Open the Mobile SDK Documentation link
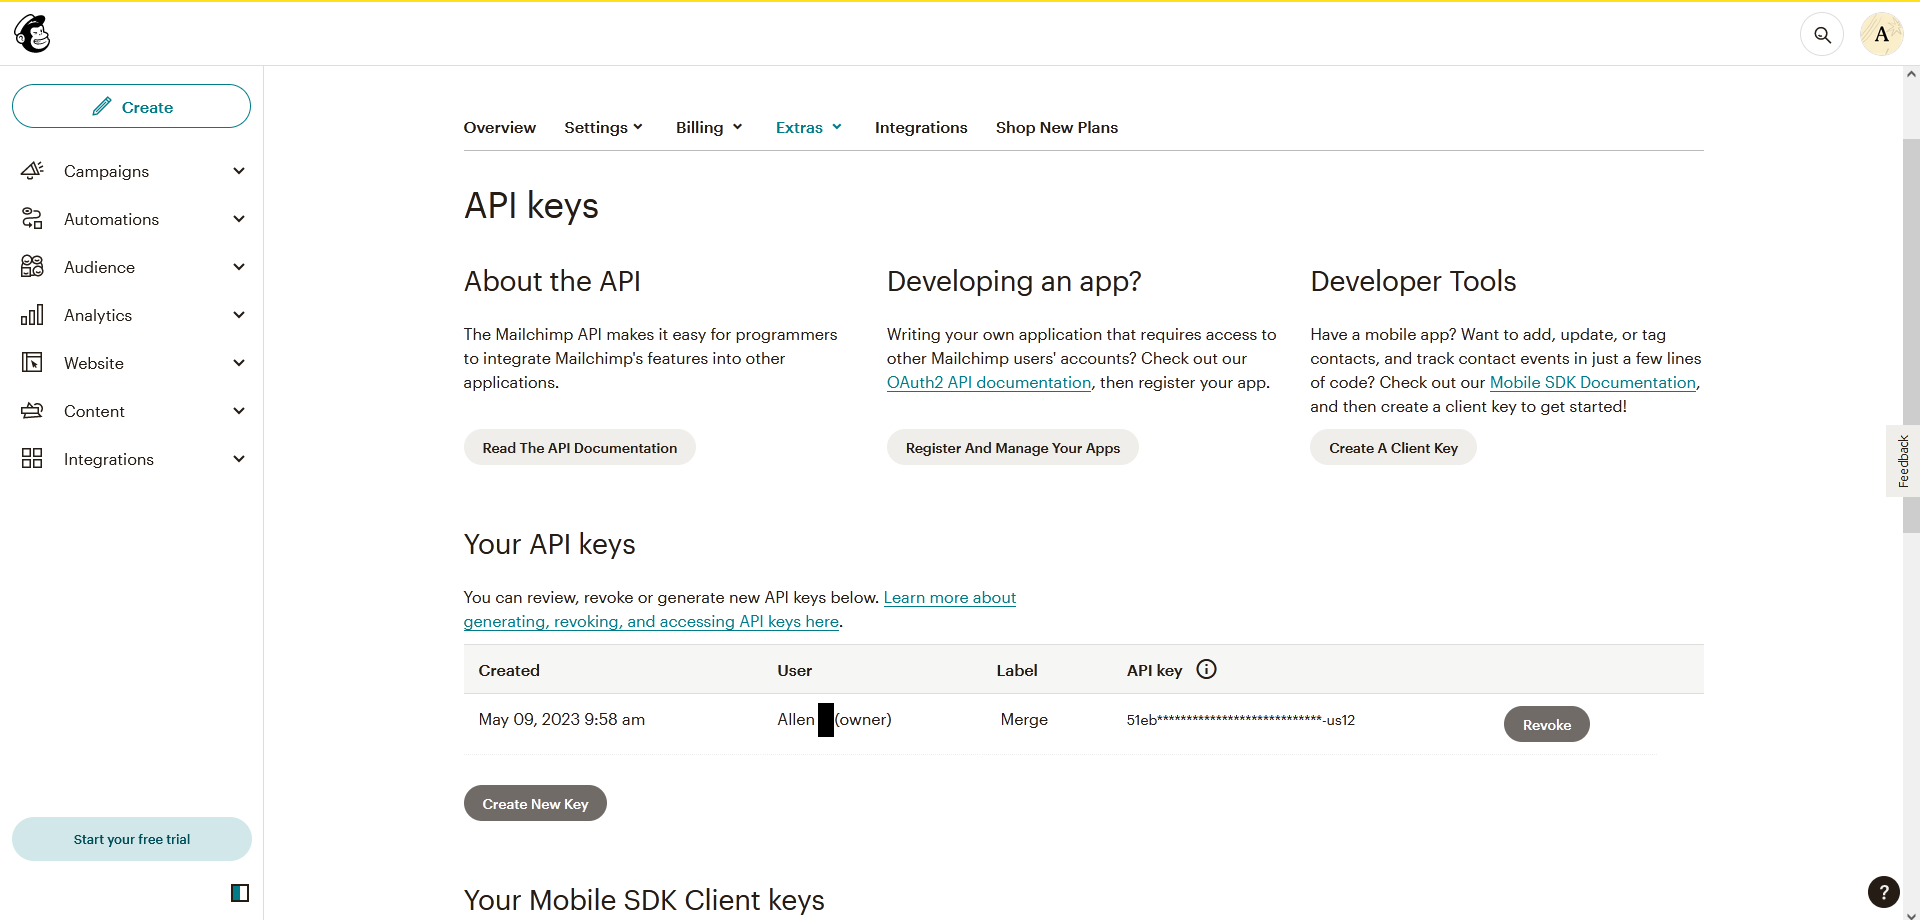Viewport: 1920px width, 920px height. [x=1593, y=383]
